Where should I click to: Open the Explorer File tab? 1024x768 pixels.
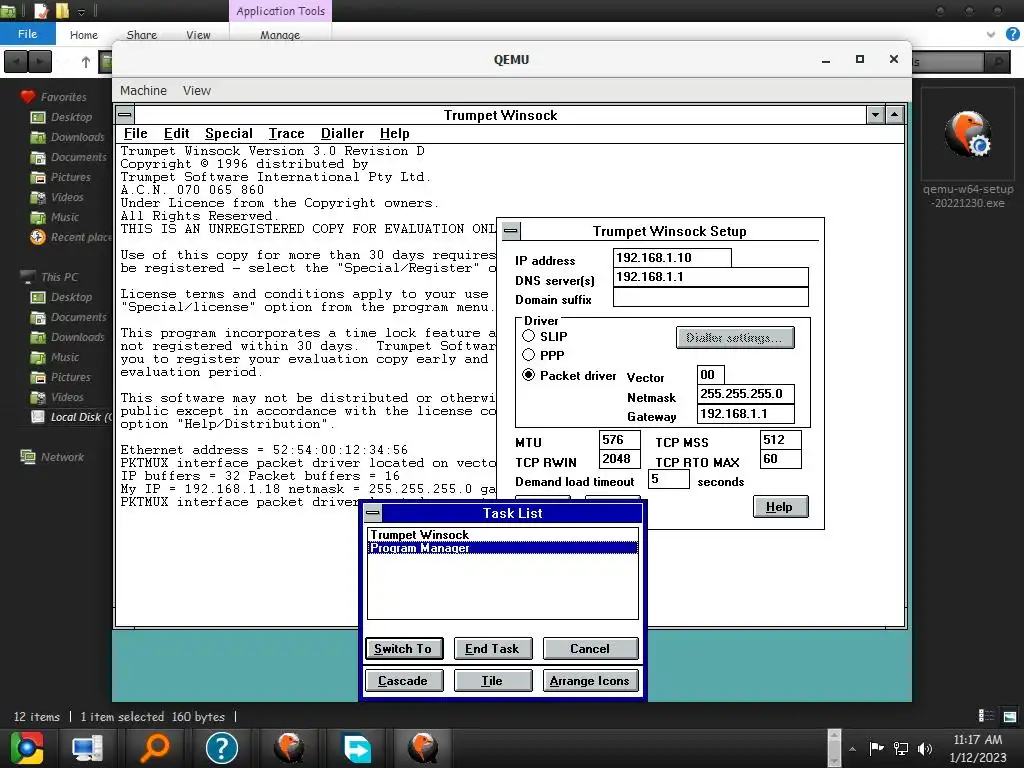[x=27, y=34]
